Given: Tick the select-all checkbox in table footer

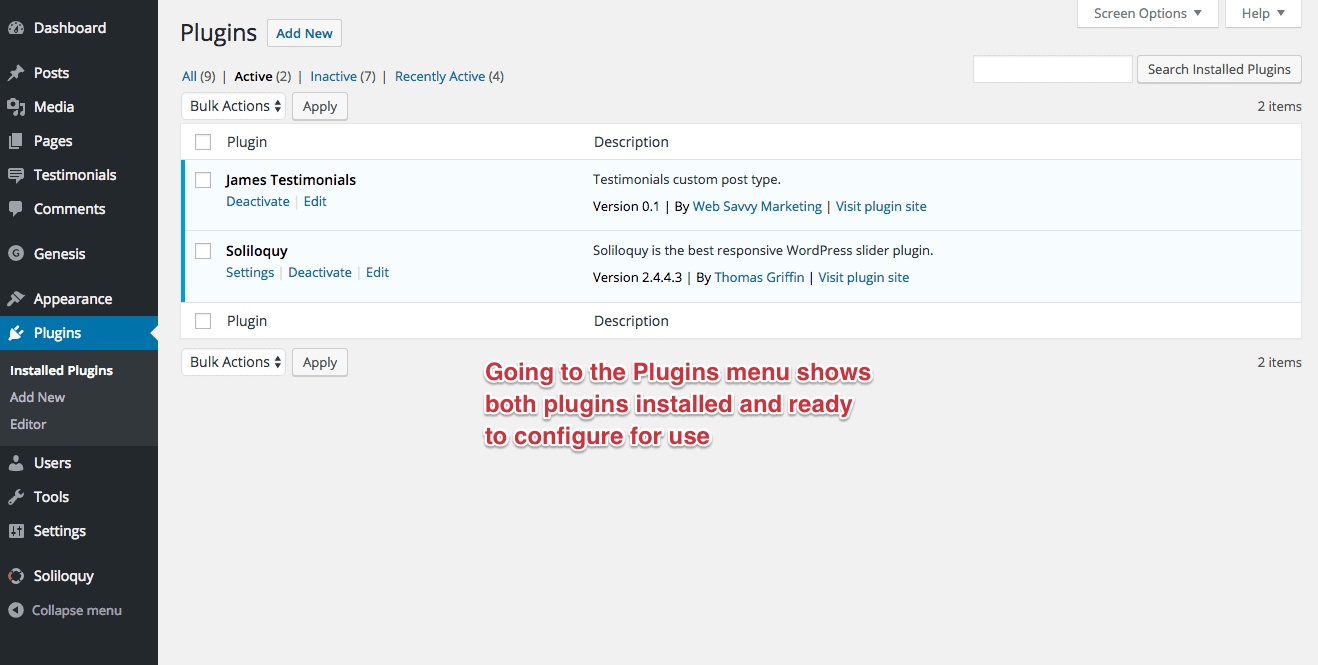Looking at the screenshot, I should click(203, 321).
